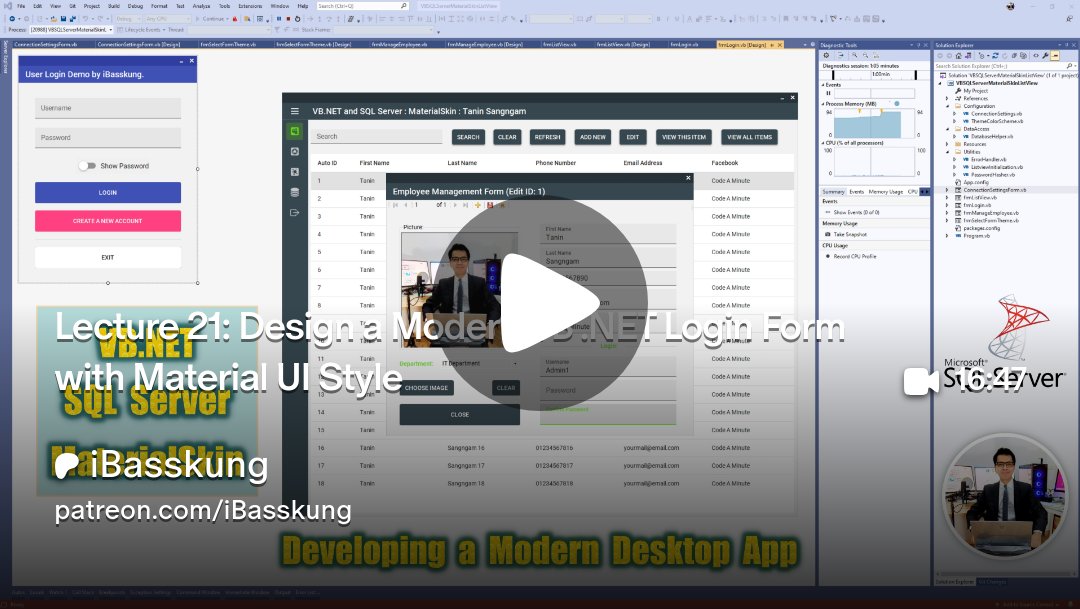The width and height of the screenshot is (1080, 609).
Task: Expand the Resources folder
Action: [x=948, y=144]
